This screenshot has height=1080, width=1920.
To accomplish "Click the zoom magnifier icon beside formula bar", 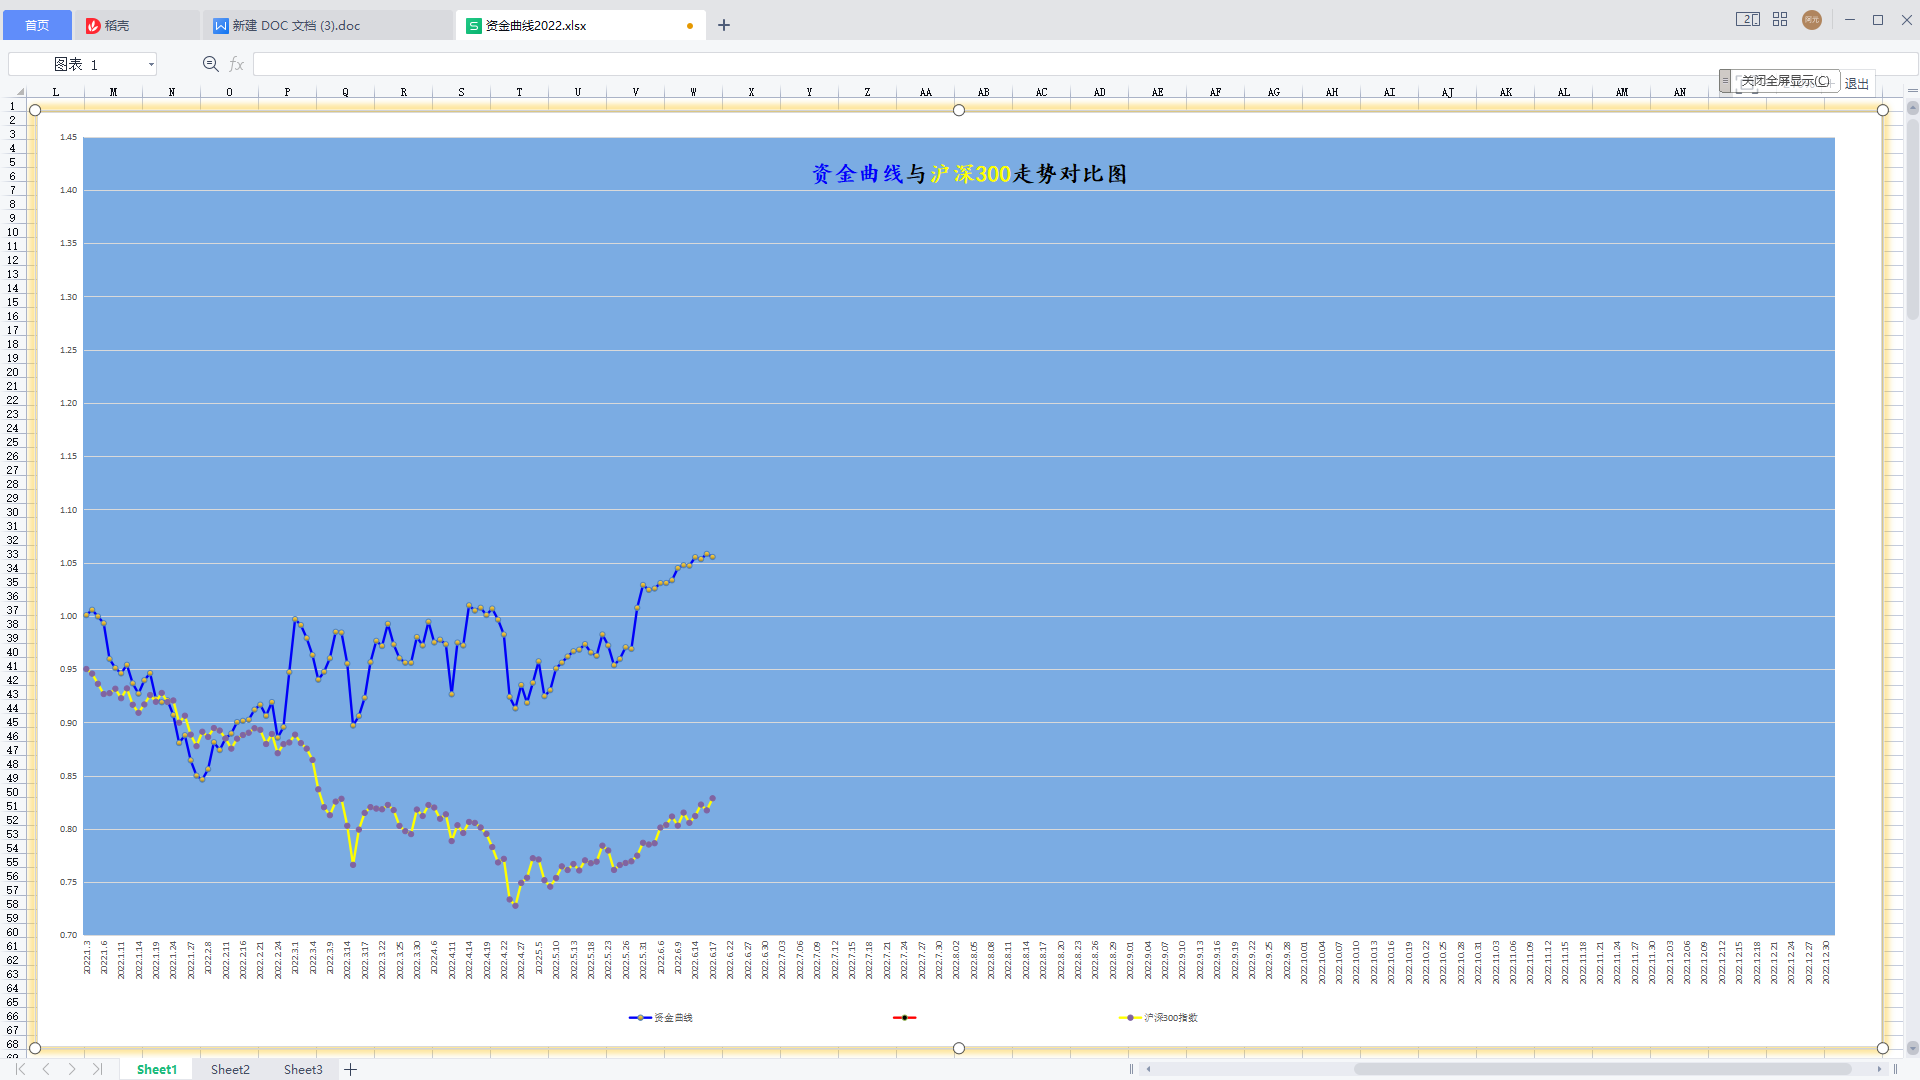I will click(210, 64).
